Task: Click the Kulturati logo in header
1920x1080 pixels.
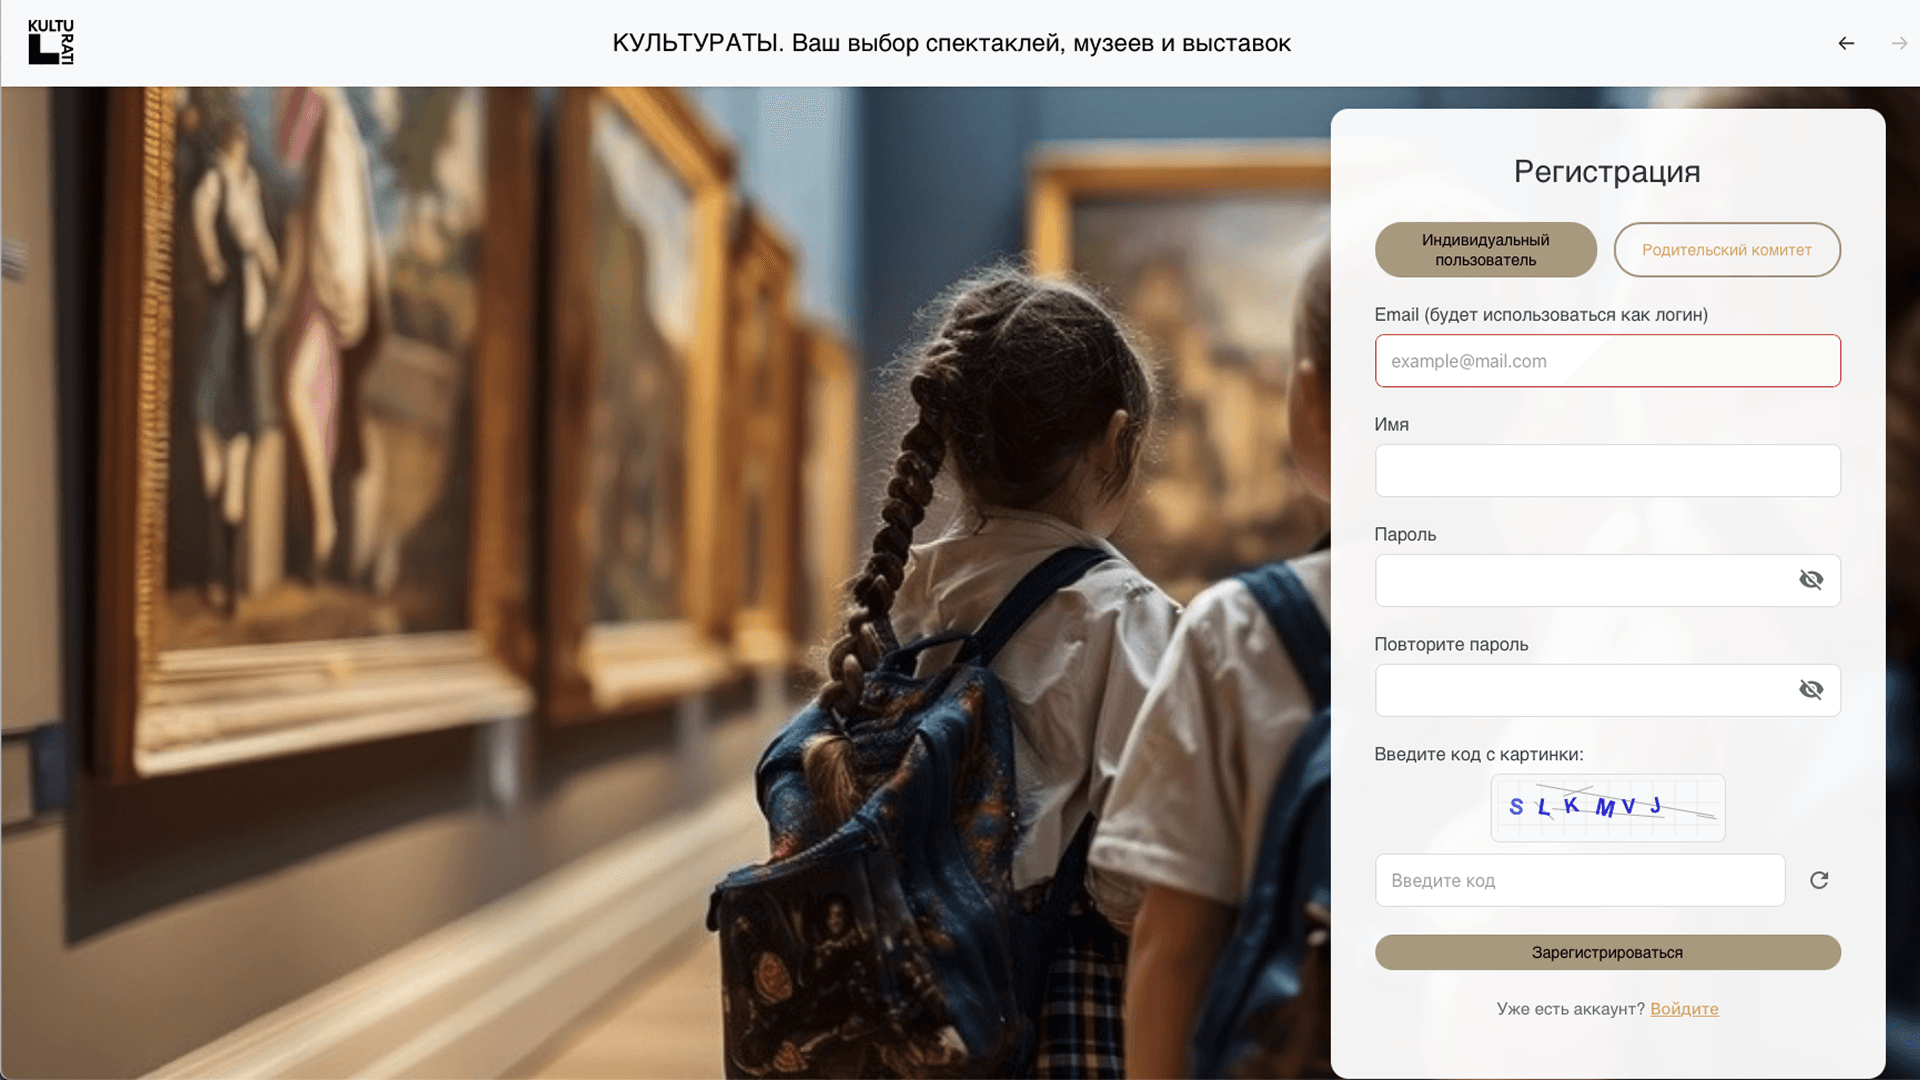Action: click(51, 42)
